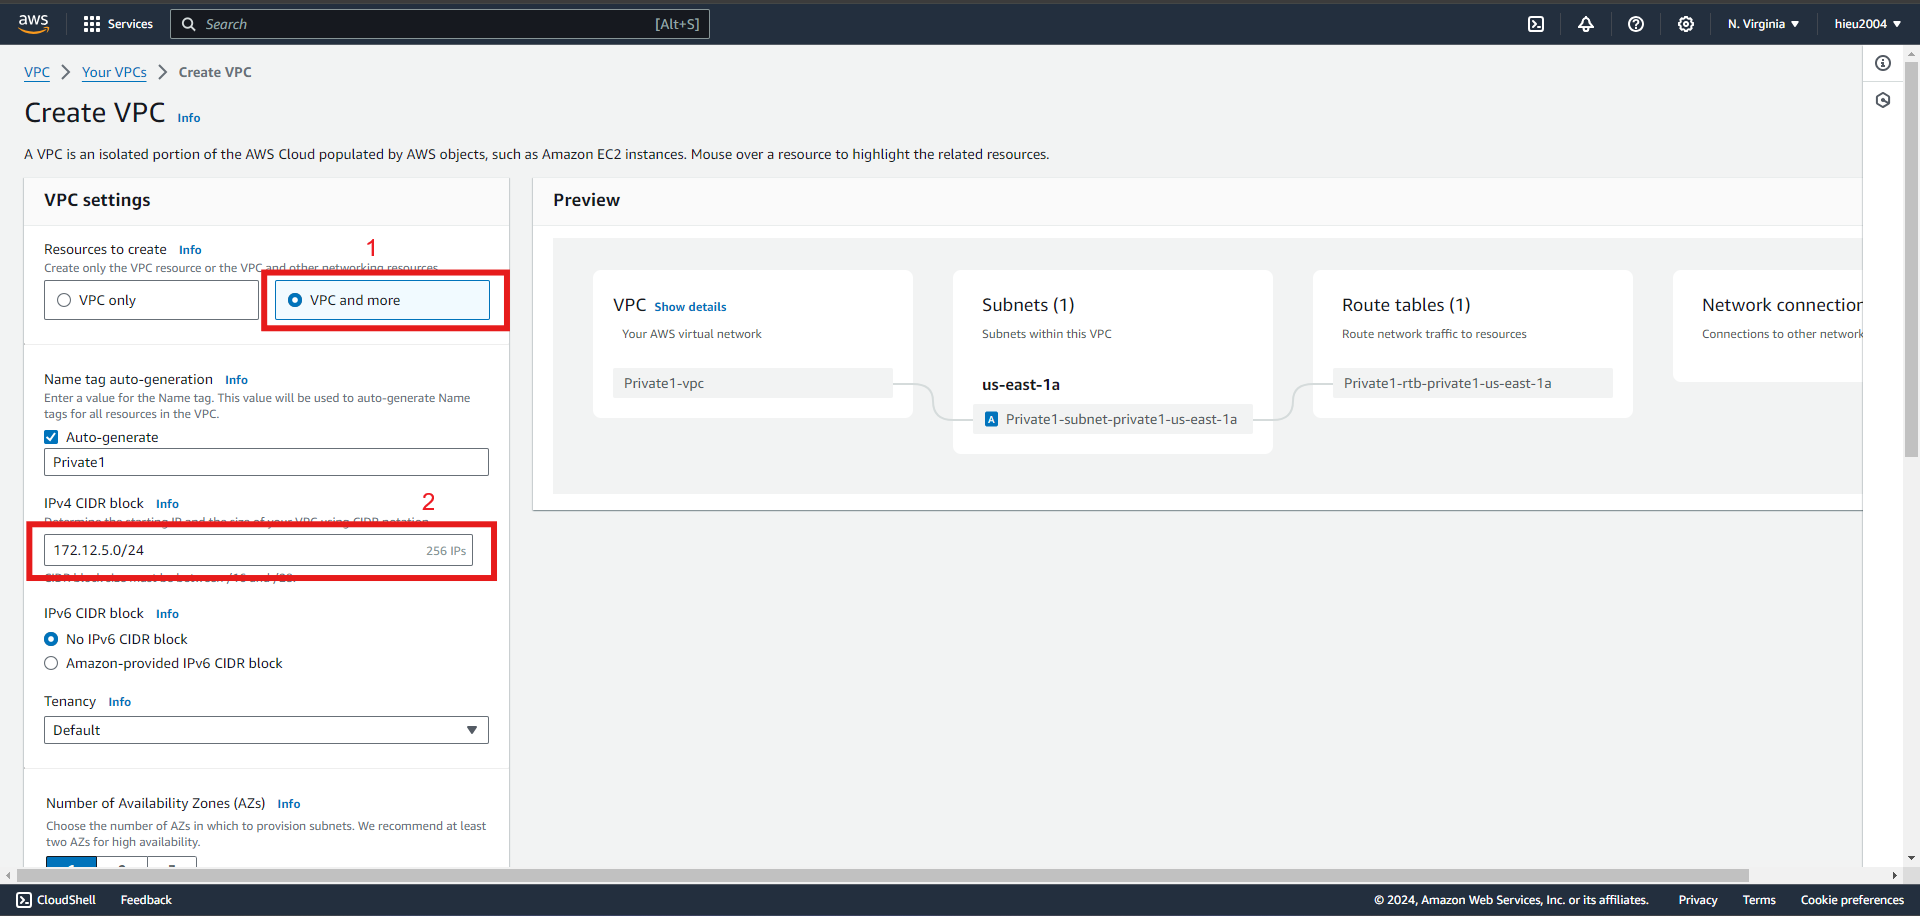1920x916 pixels.
Task: Click the IPv4 CIDR block input field
Action: coord(258,550)
